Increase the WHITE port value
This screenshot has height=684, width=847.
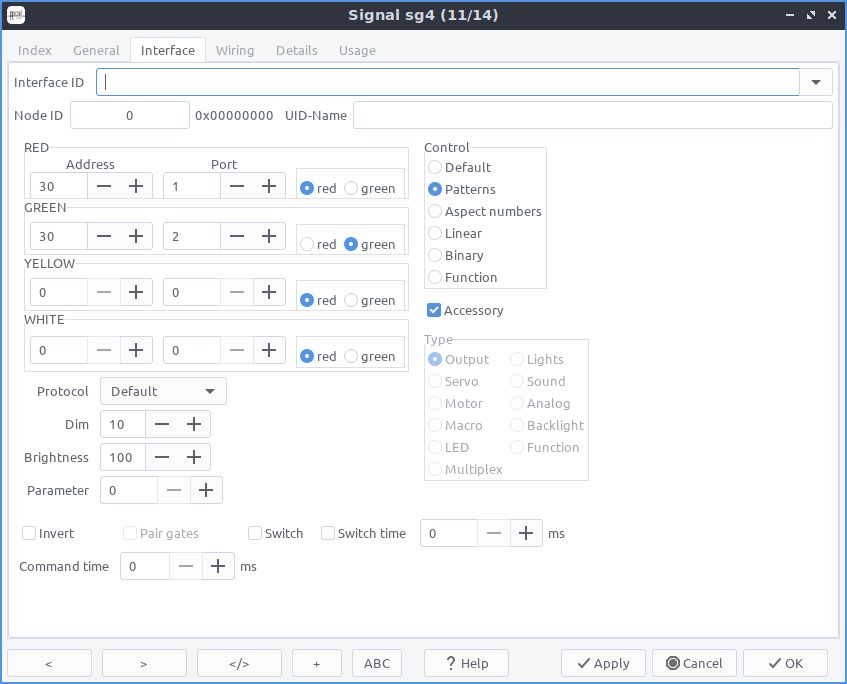(269, 350)
